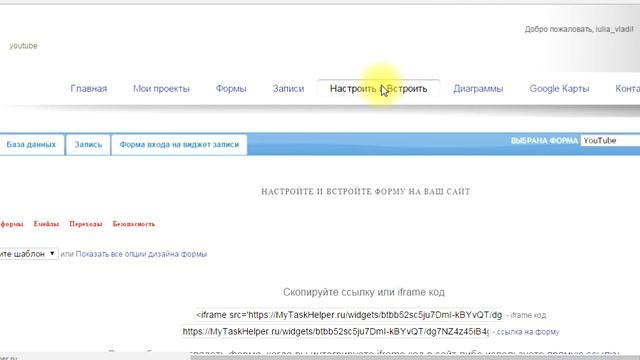Click the youtube project label
This screenshot has height=360, width=640.
pos(24,46)
